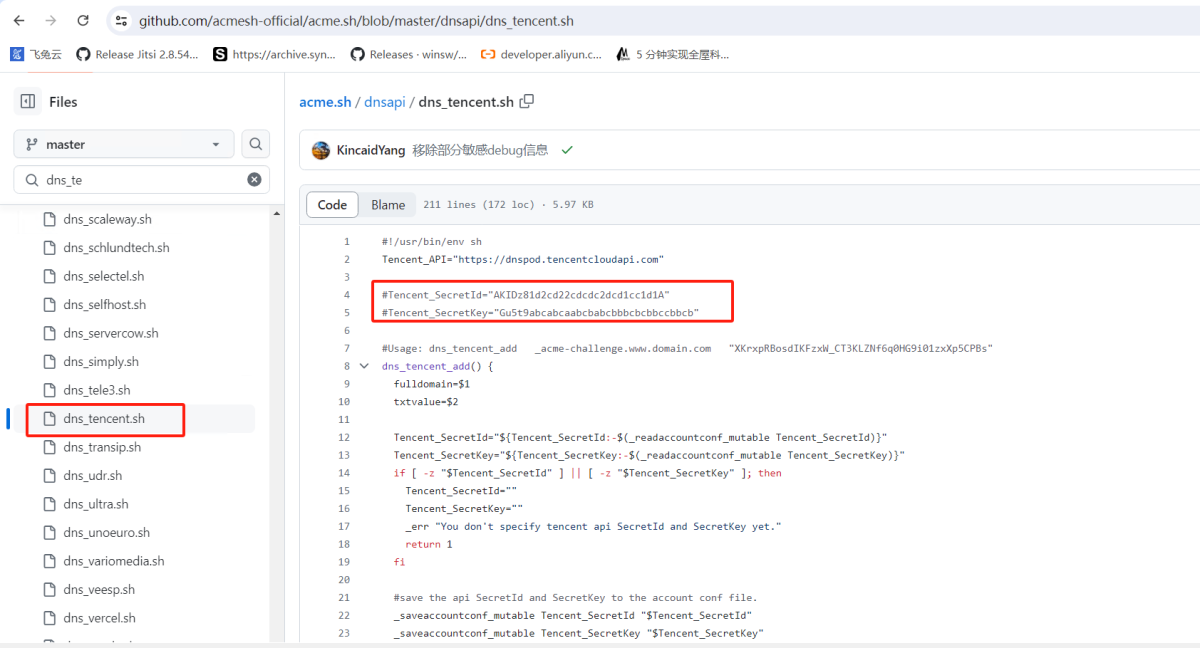
Task: Click the address bar URL
Action: click(x=356, y=20)
